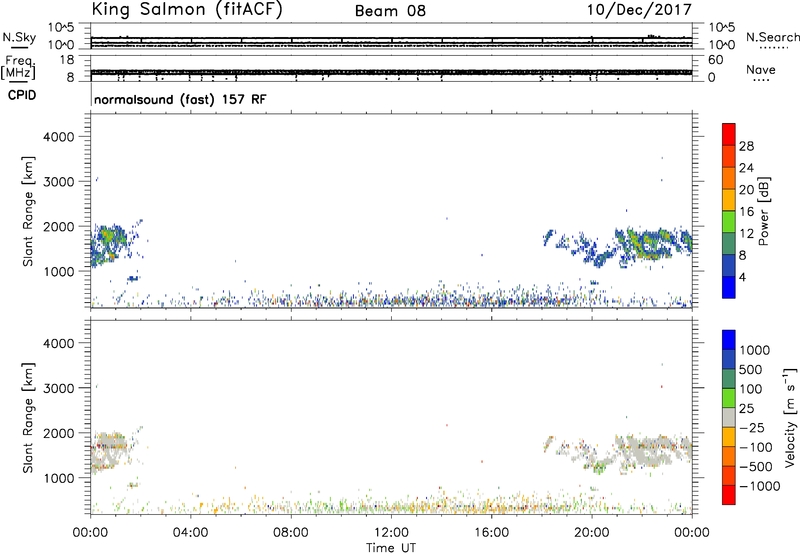Click the yellow 16–20 dB Power colorbar segment
800x554 pixels.
click(729, 199)
